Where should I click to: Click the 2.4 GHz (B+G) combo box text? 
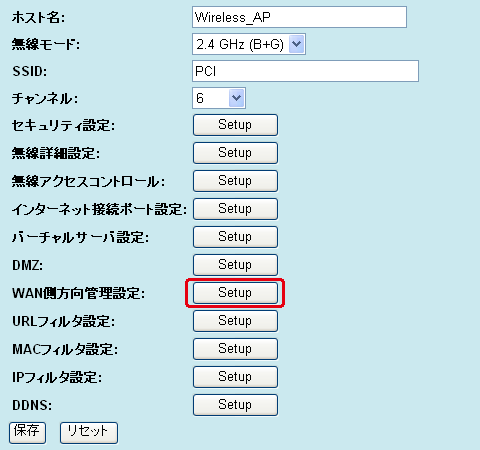(x=240, y=44)
